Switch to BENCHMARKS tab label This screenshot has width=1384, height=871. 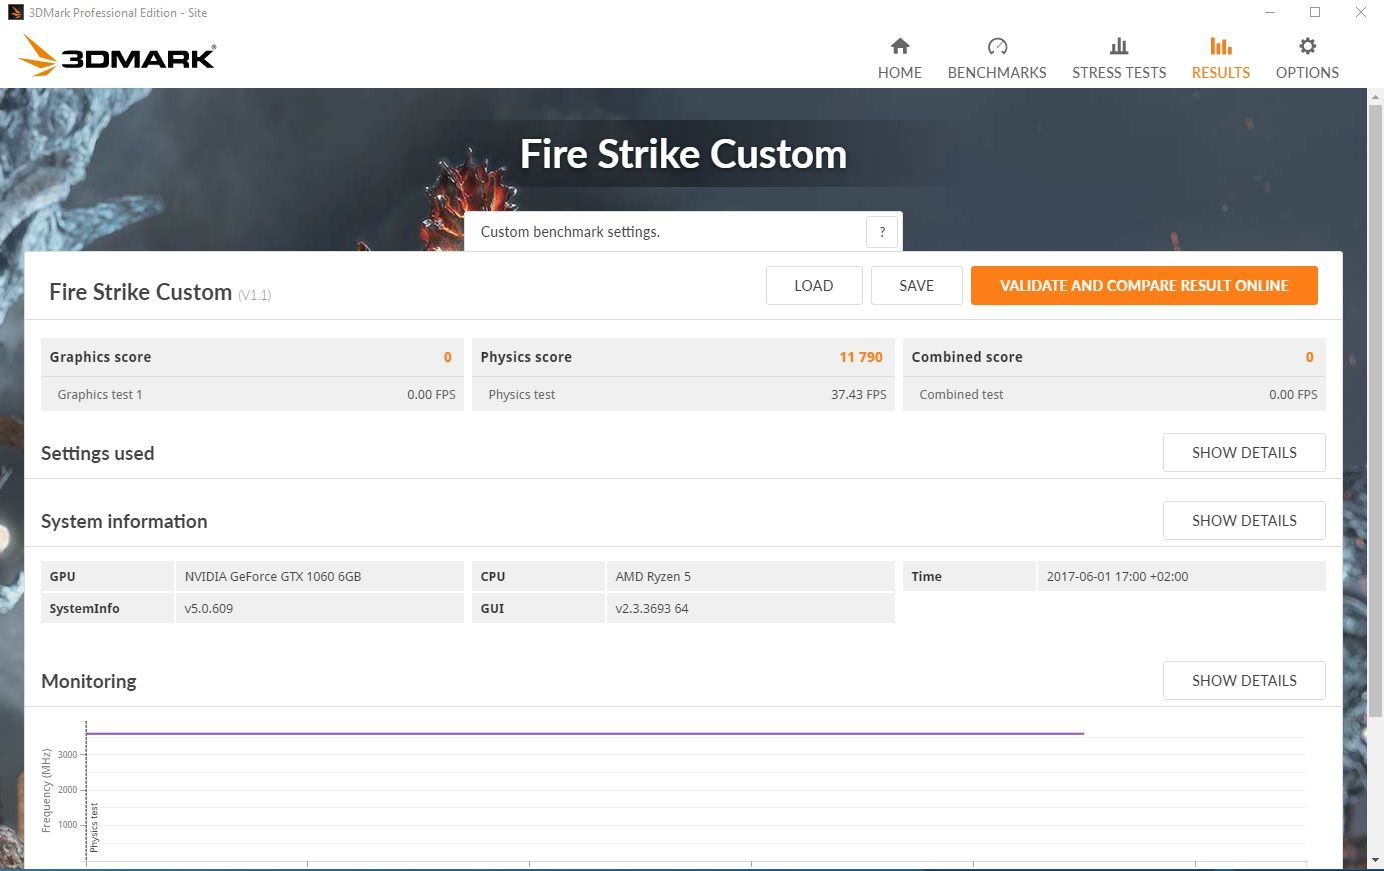(x=997, y=73)
